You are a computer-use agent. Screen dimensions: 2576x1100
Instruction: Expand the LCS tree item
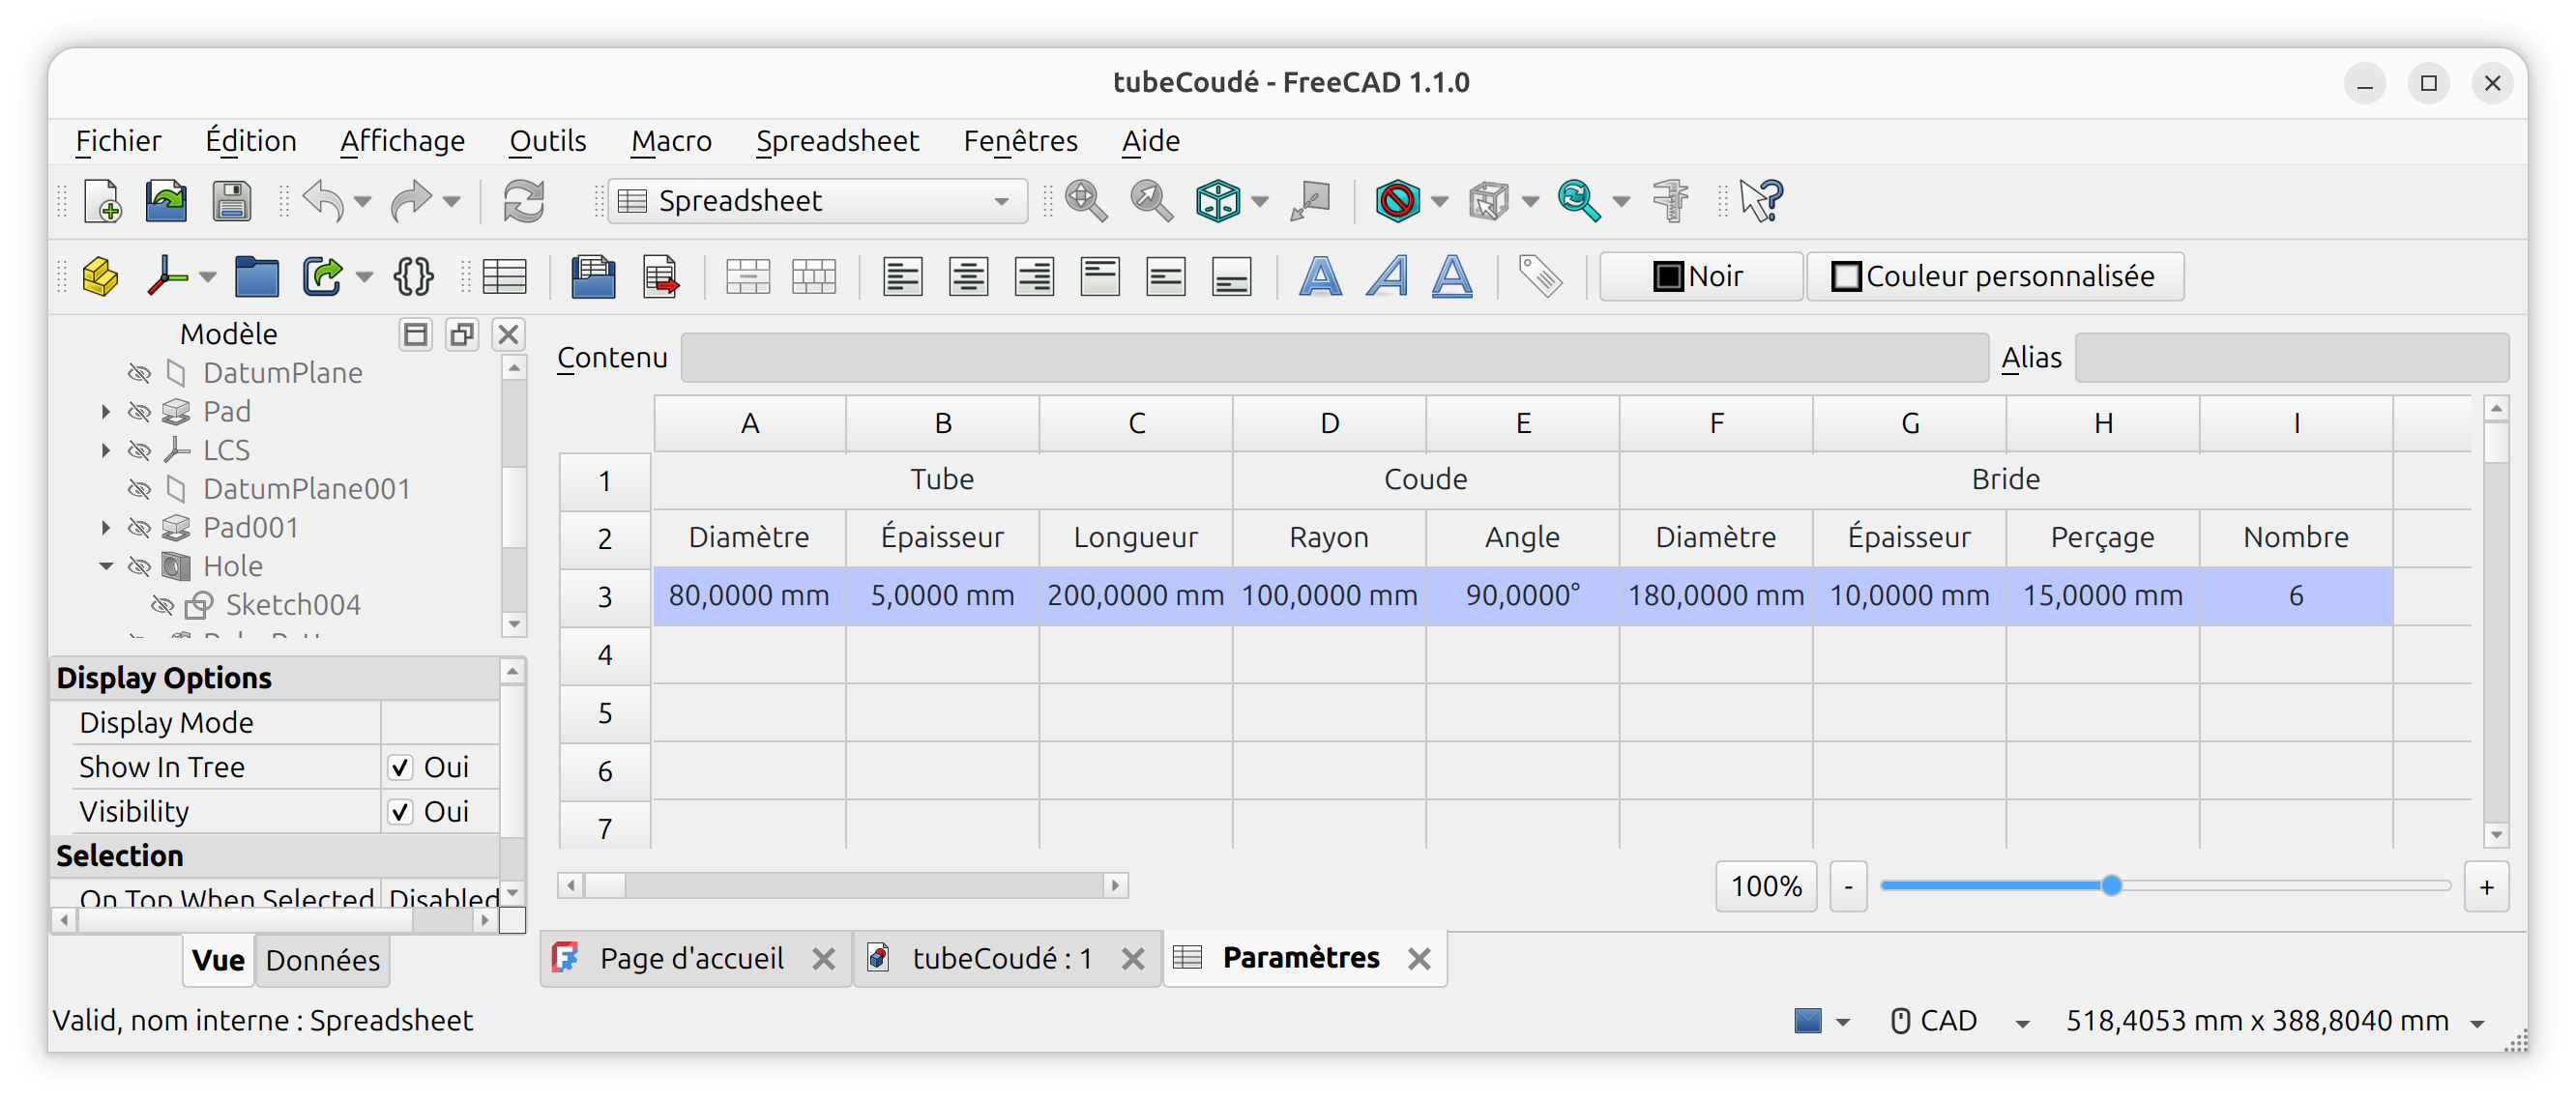[x=106, y=451]
